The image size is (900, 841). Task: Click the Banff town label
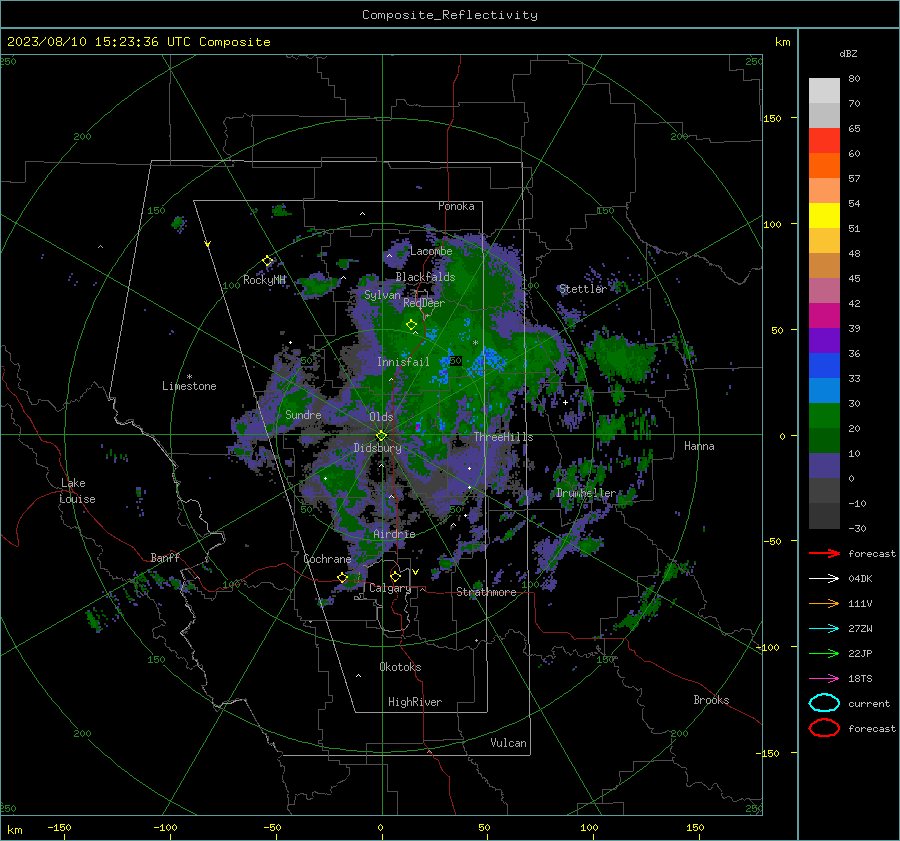pyautogui.click(x=165, y=558)
